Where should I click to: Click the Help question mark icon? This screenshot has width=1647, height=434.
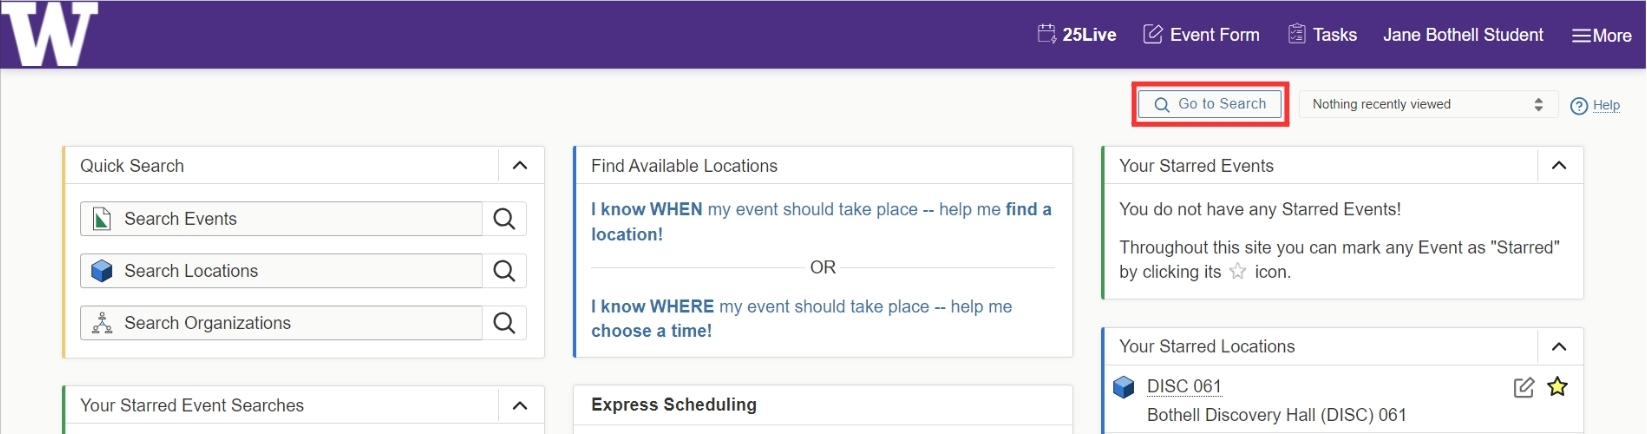(x=1579, y=106)
